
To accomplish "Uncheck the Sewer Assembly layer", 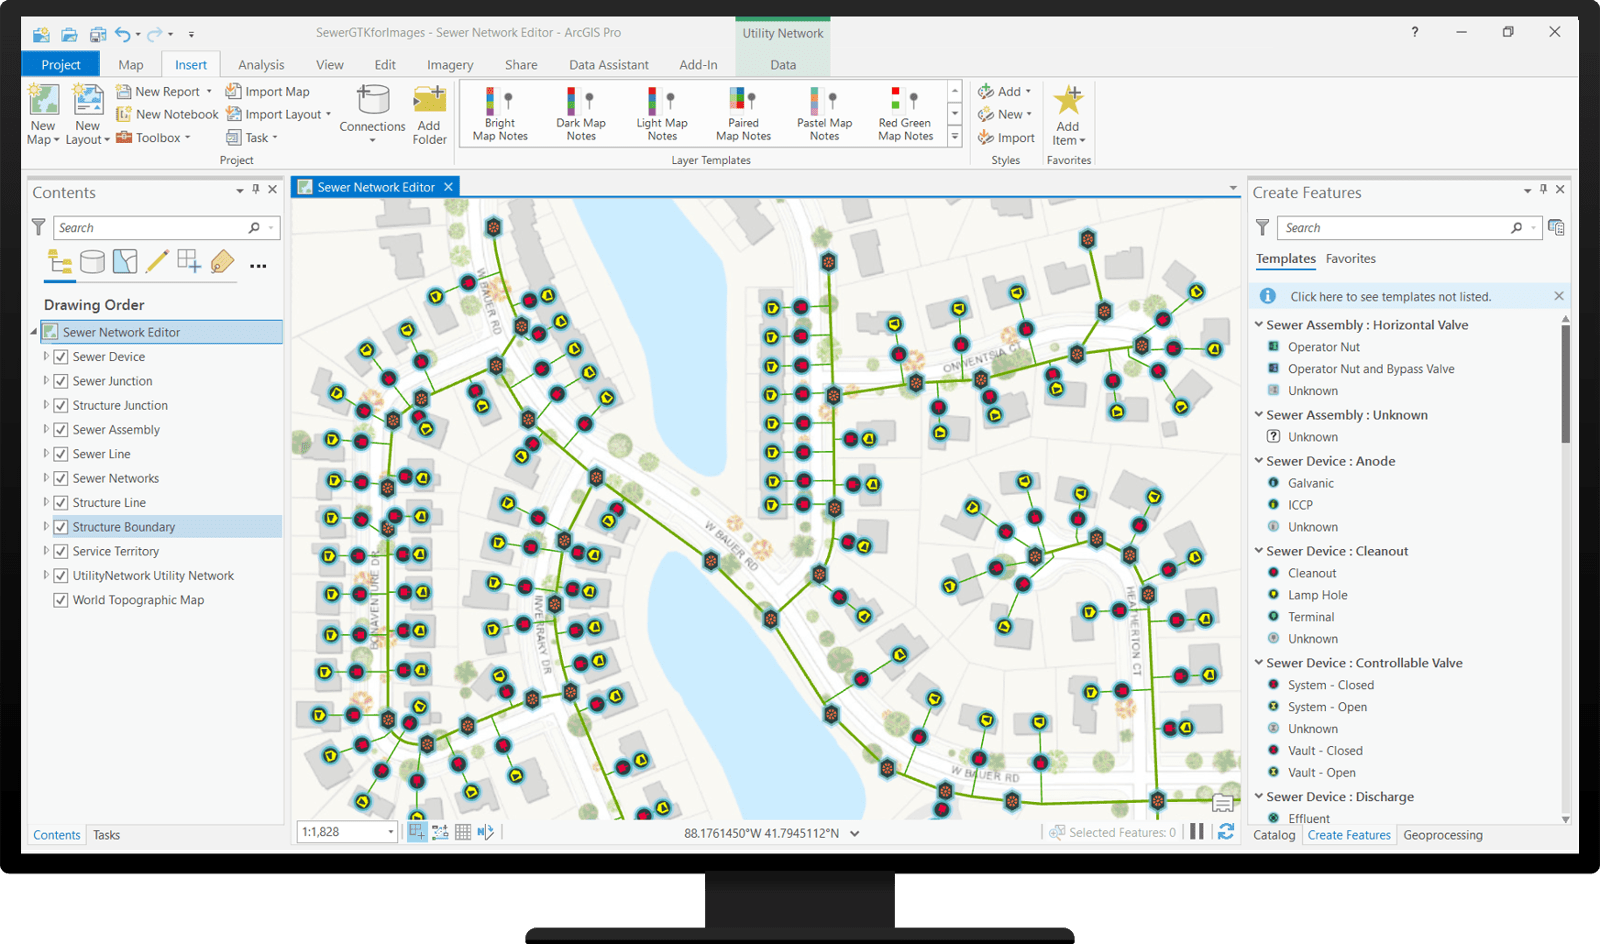I will pyautogui.click(x=61, y=430).
